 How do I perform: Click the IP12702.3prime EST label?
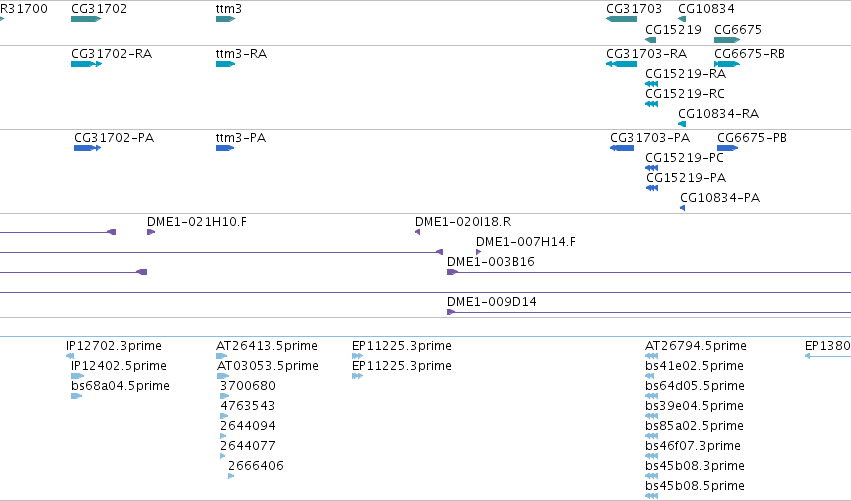[x=114, y=346]
